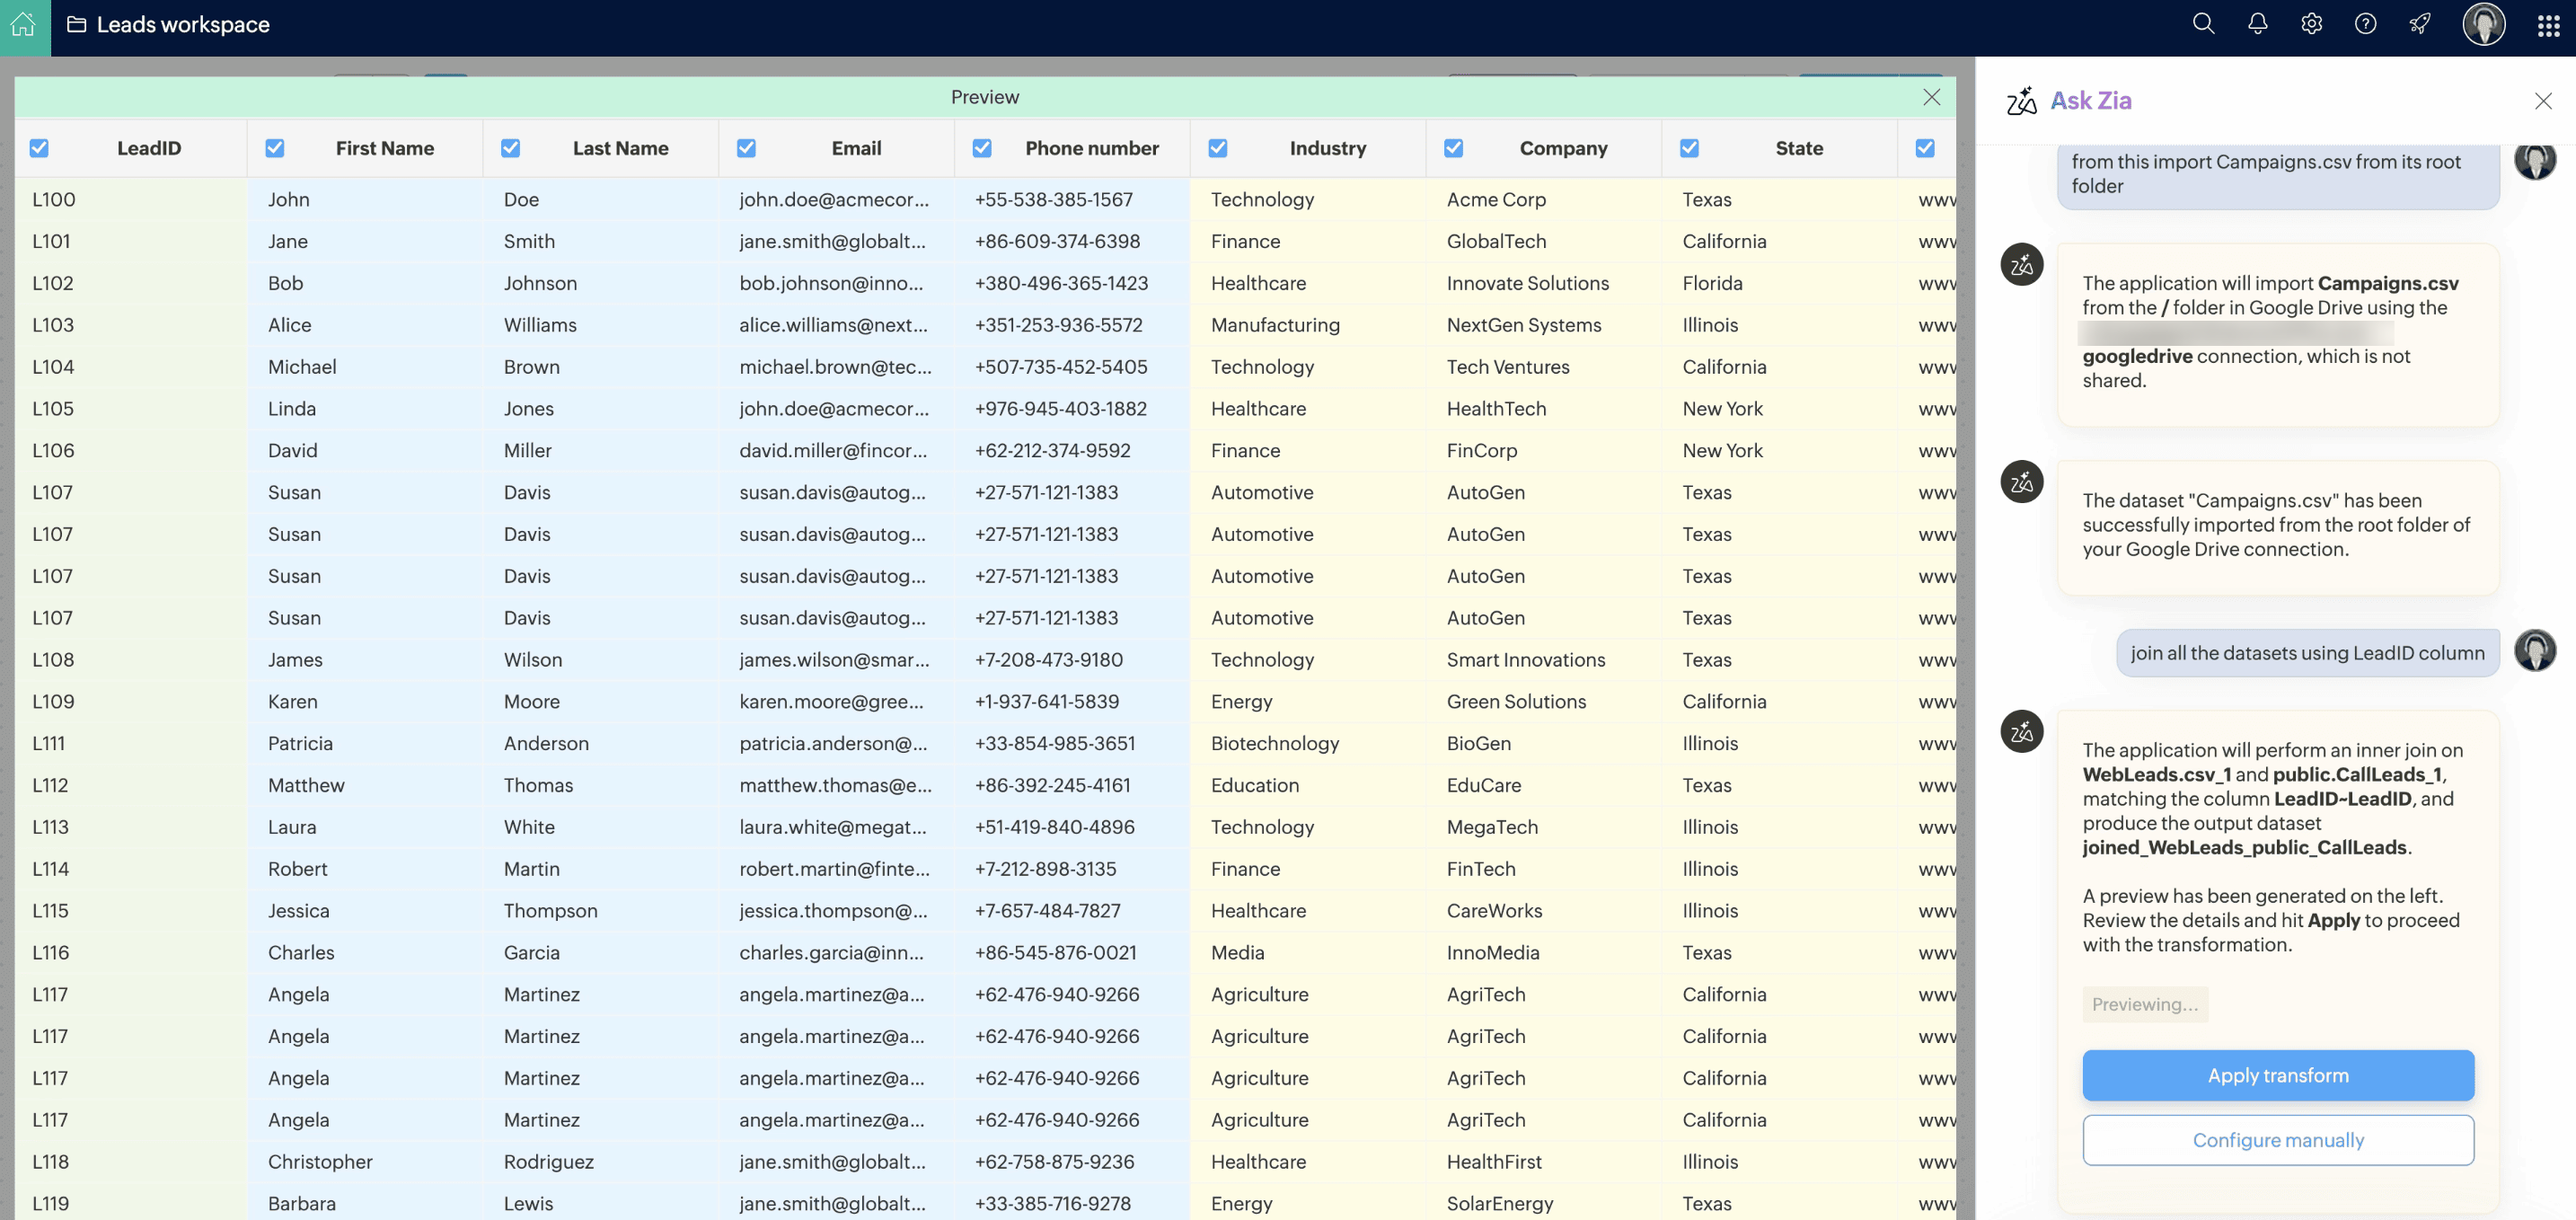Uncheck the Email column checkbox
The height and width of the screenshot is (1220, 2576).
coord(746,148)
